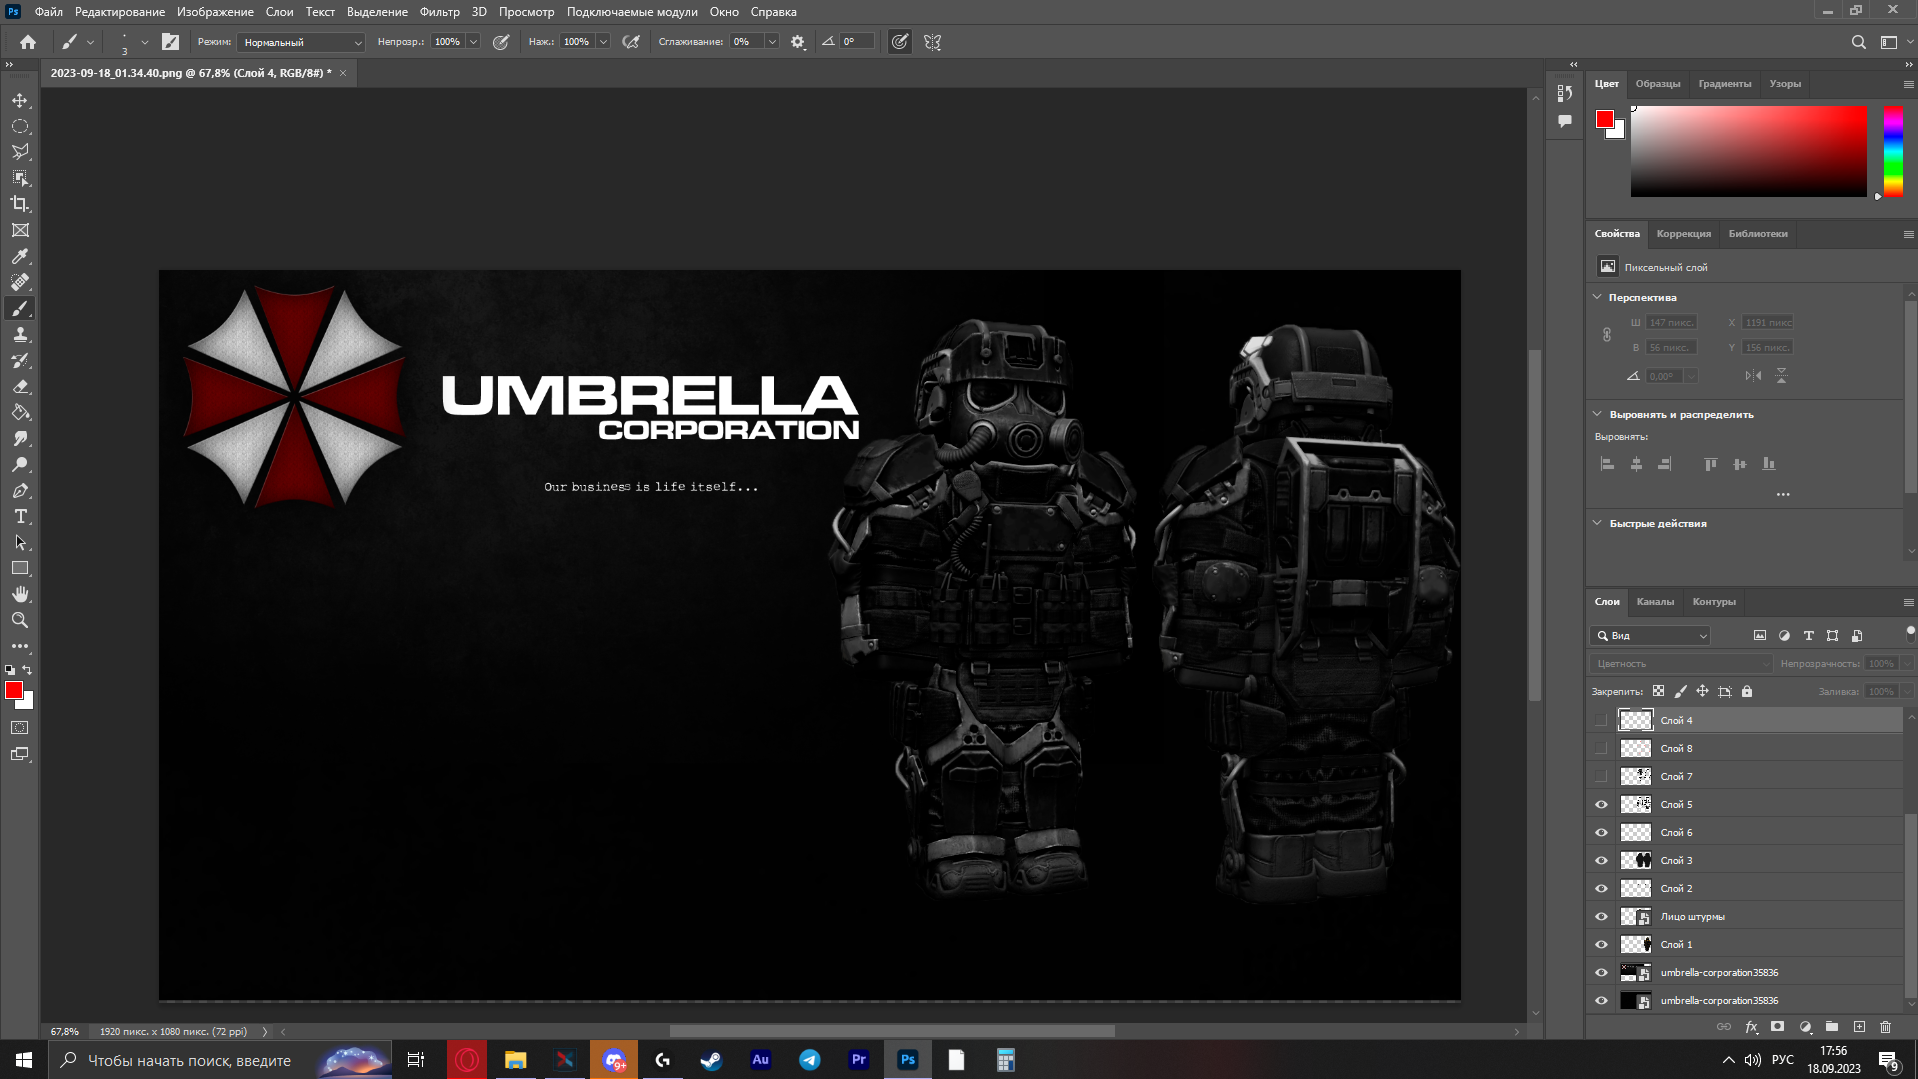Select the Eyedropper tool
The height and width of the screenshot is (1079, 1918).
[20, 256]
